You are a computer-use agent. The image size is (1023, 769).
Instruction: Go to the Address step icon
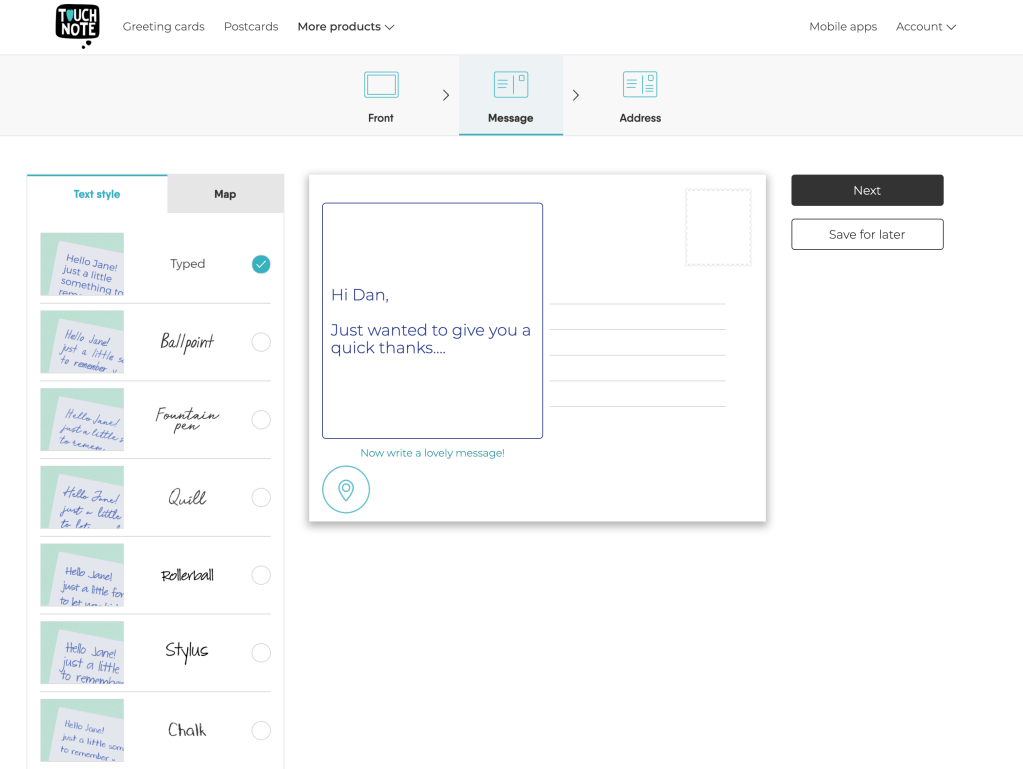click(640, 85)
